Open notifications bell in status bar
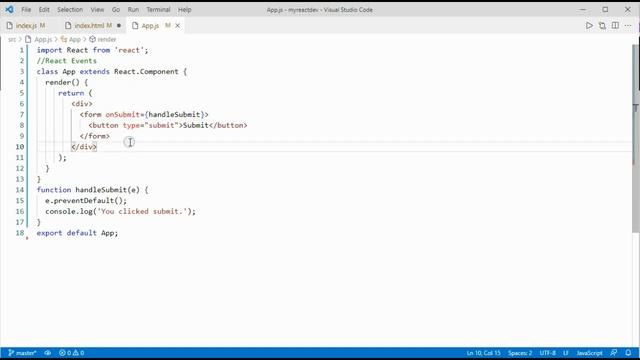The width and height of the screenshot is (640, 360). [628, 353]
